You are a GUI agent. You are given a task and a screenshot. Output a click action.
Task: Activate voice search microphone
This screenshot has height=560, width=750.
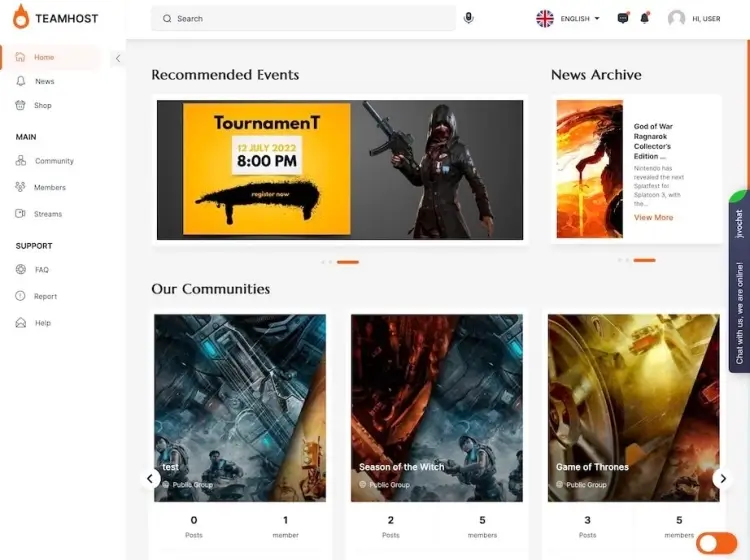click(x=469, y=18)
